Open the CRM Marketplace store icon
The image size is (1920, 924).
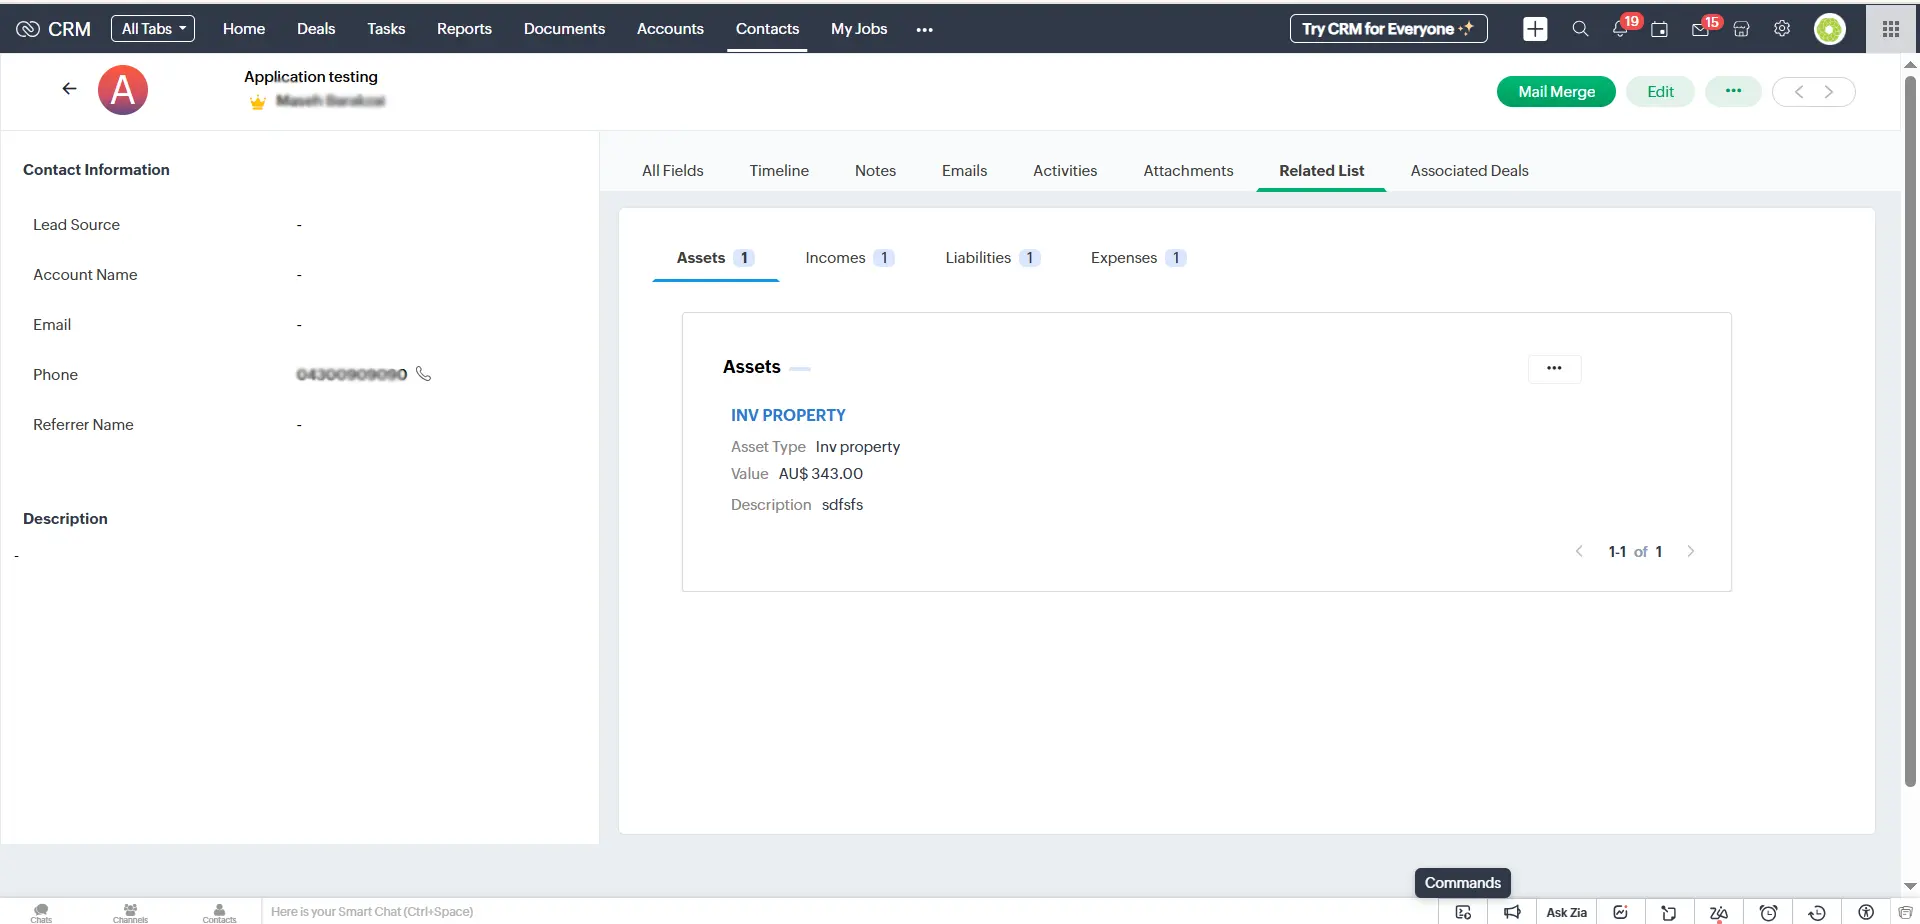click(1740, 29)
